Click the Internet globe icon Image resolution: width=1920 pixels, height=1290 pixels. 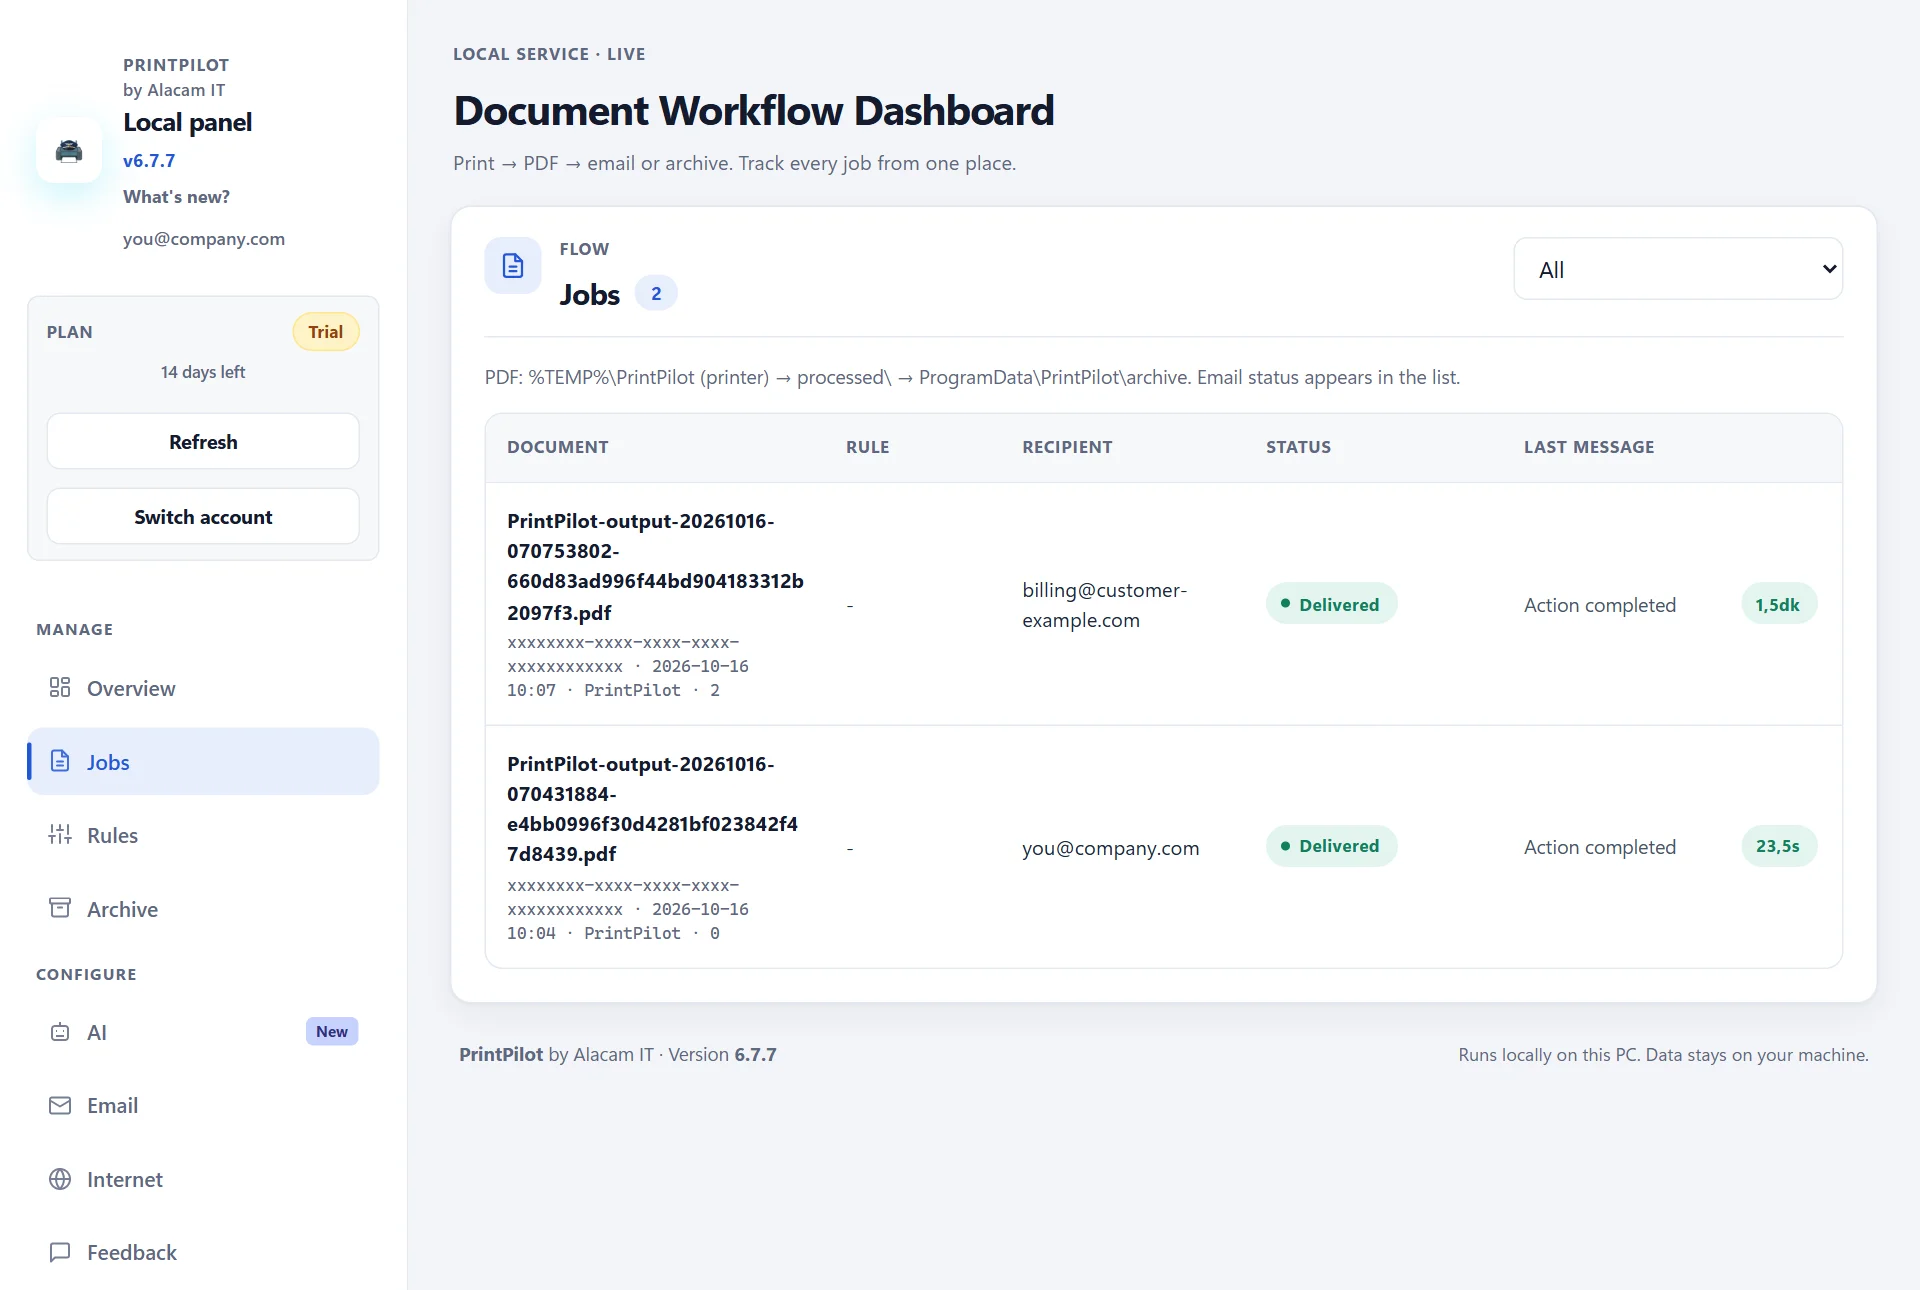(x=60, y=1179)
